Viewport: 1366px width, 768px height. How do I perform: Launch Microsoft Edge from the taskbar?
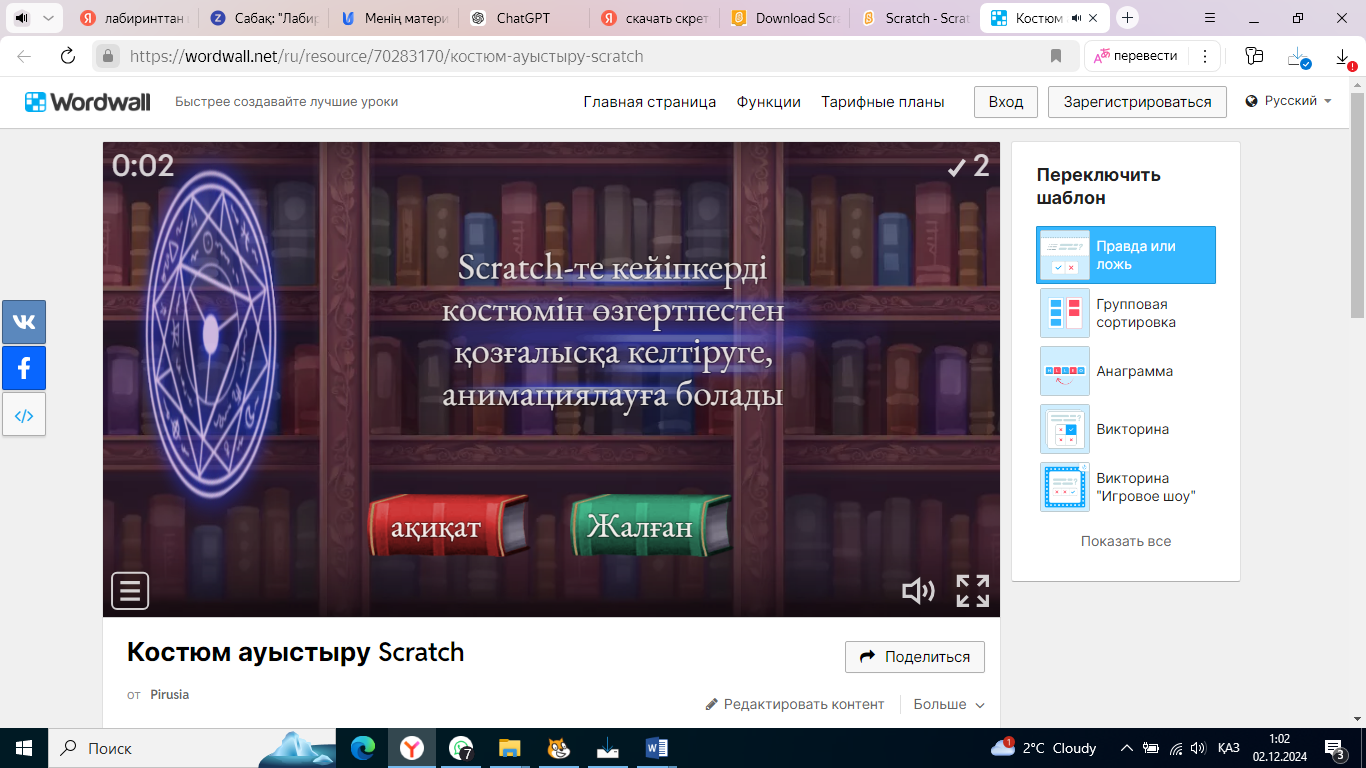coord(363,748)
